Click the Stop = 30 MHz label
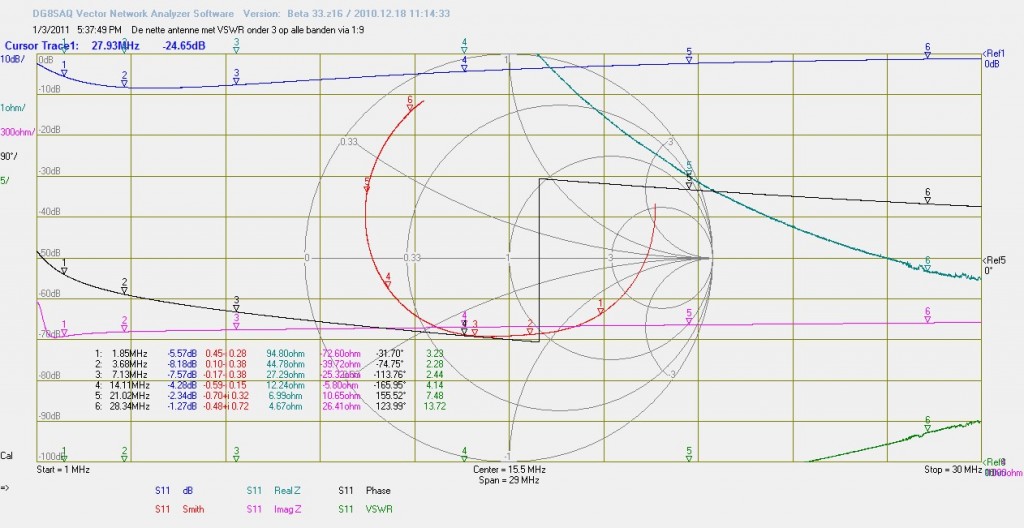The width and height of the screenshot is (1024, 528). pos(953,469)
